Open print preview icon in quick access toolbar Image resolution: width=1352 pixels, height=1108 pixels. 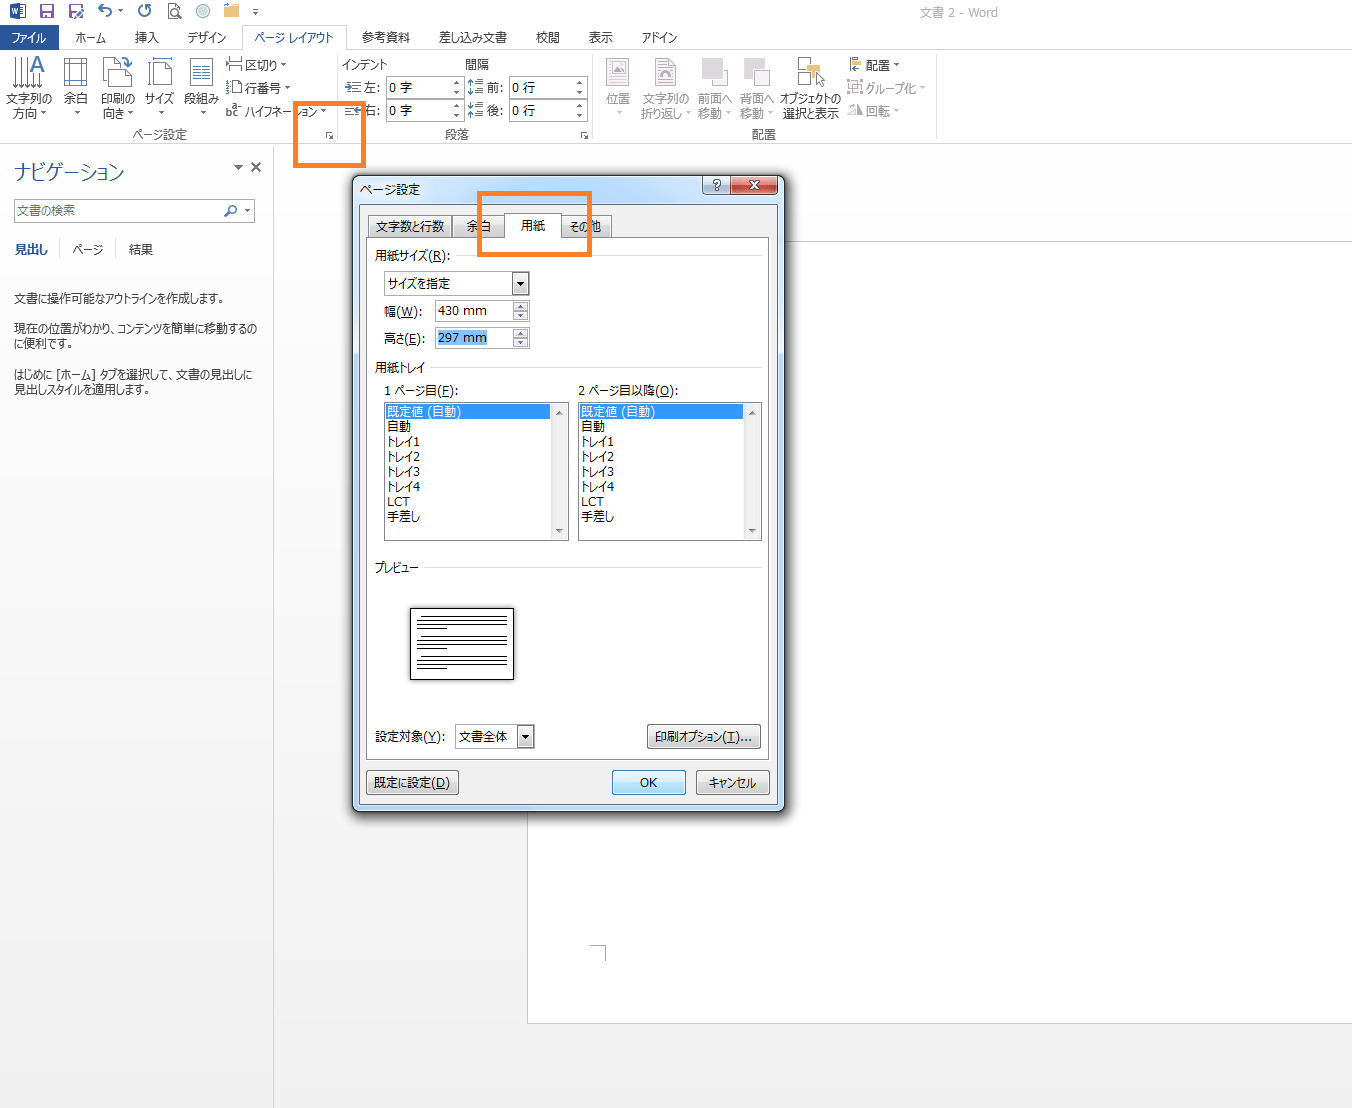coord(174,12)
